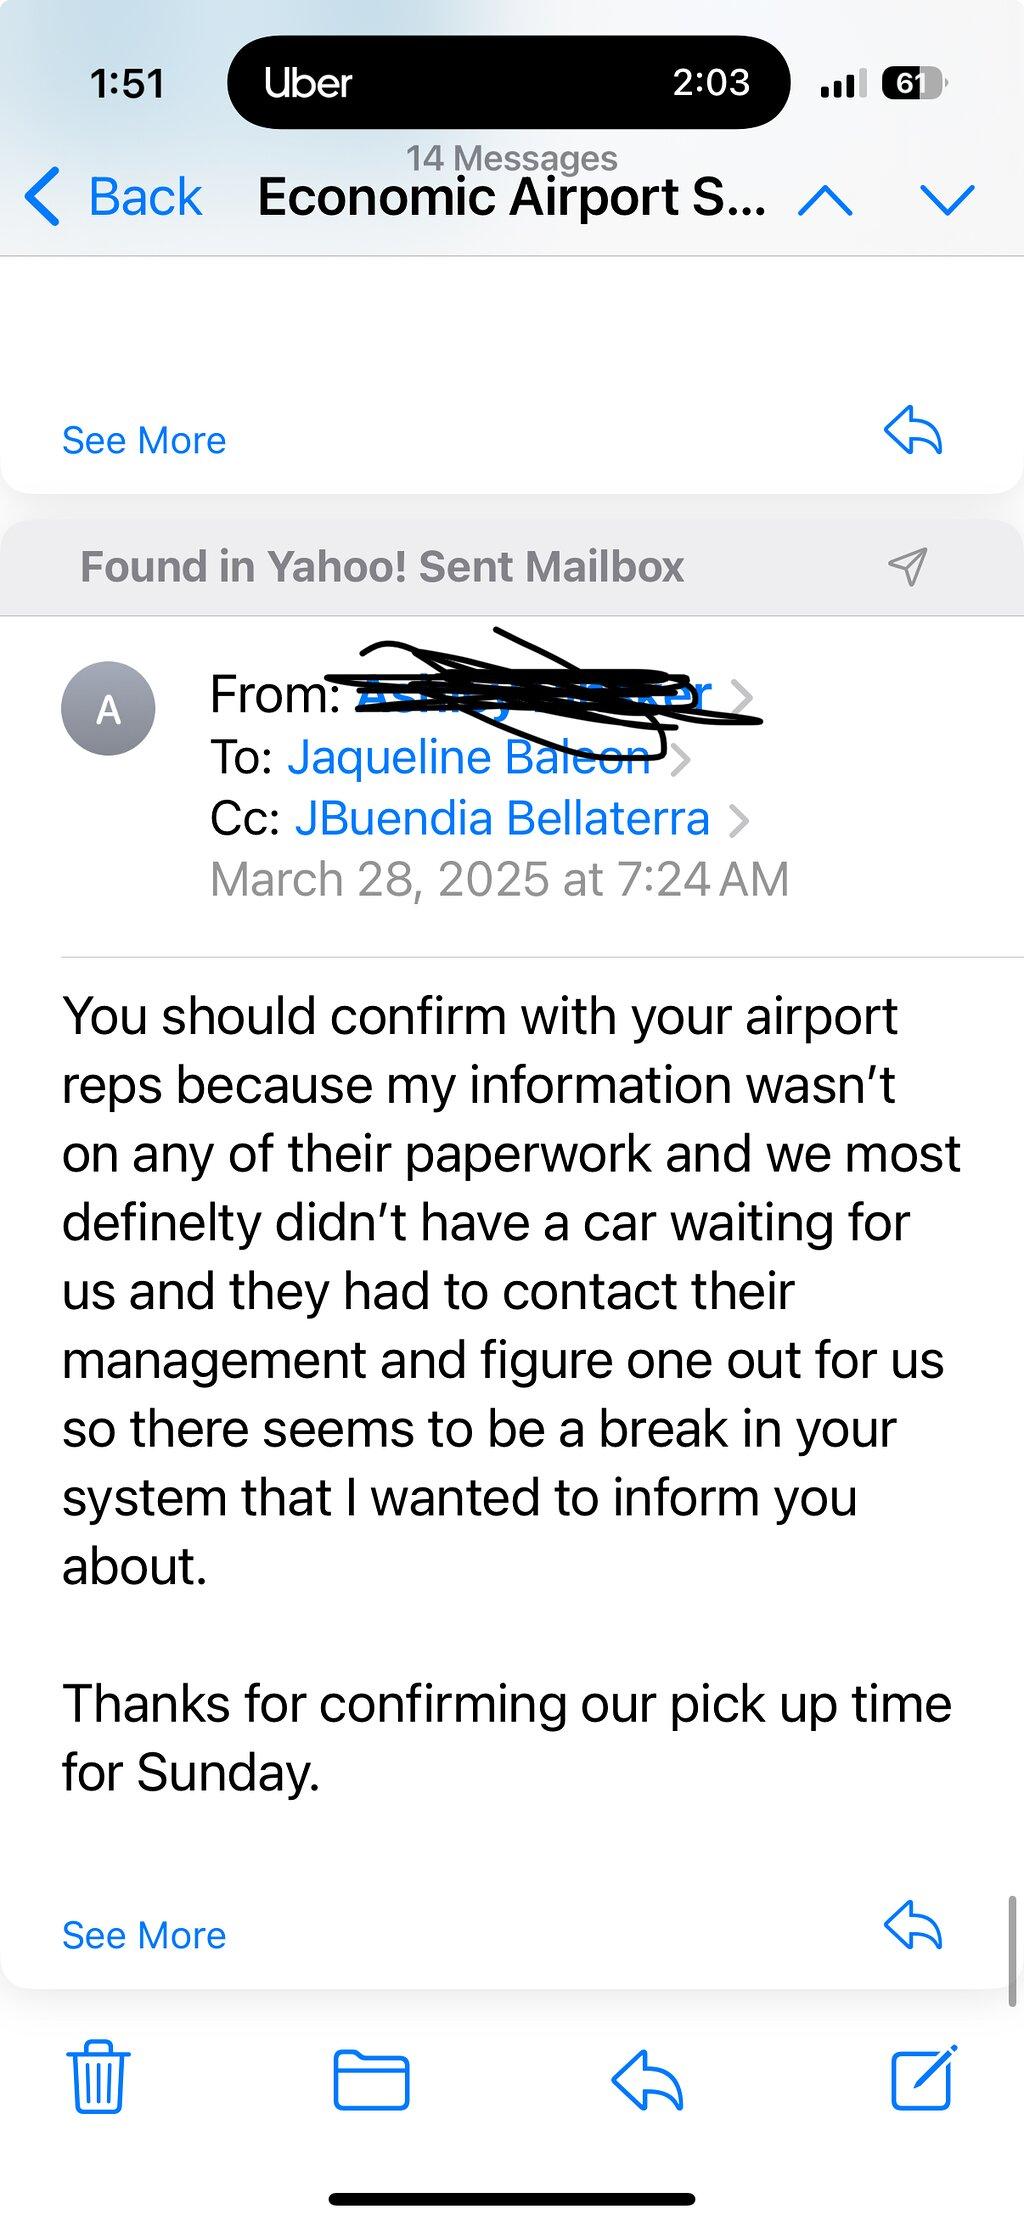1024x2226 pixels.
Task: Tap the paper plane sent mailbox icon
Action: [907, 566]
